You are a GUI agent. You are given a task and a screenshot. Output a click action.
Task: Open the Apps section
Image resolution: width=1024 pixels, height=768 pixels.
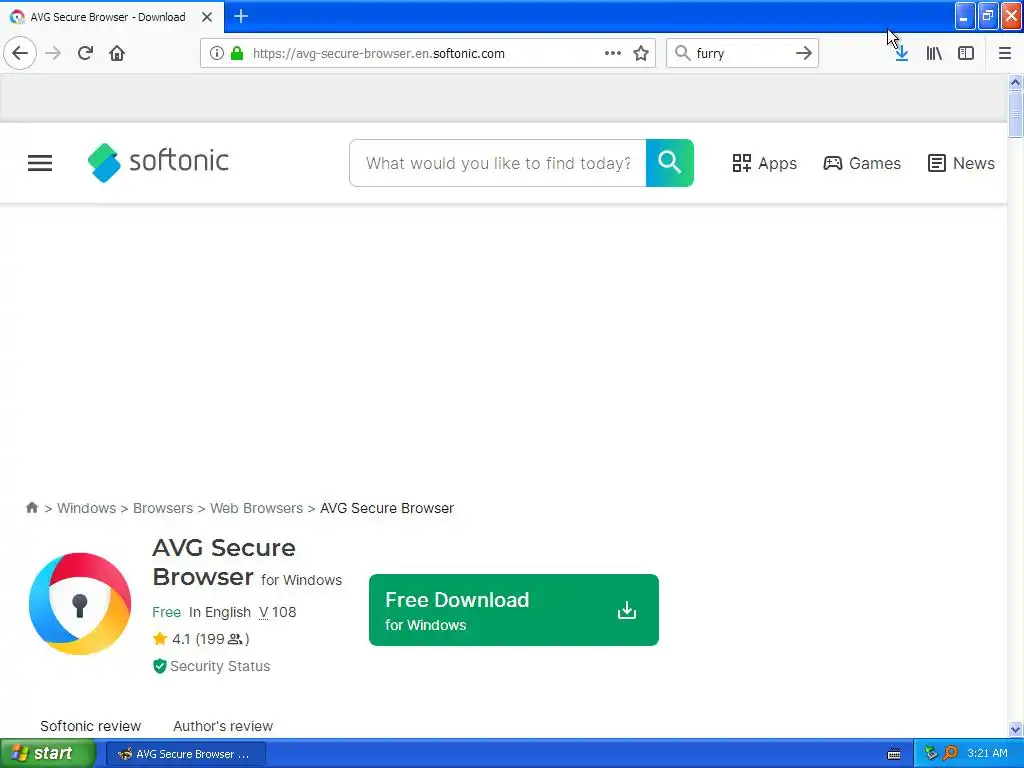tap(764, 163)
